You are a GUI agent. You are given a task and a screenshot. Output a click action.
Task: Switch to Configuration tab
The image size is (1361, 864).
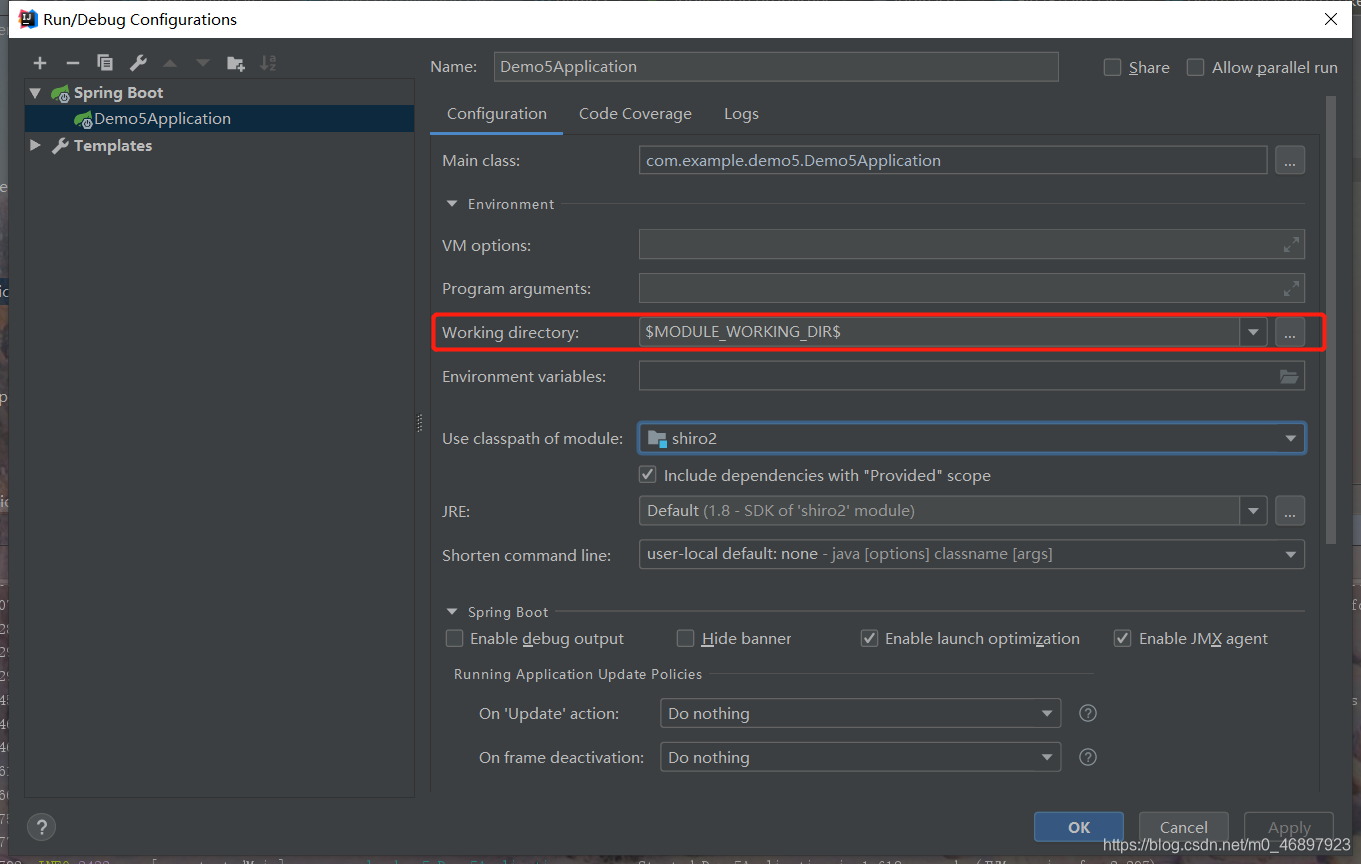497,114
